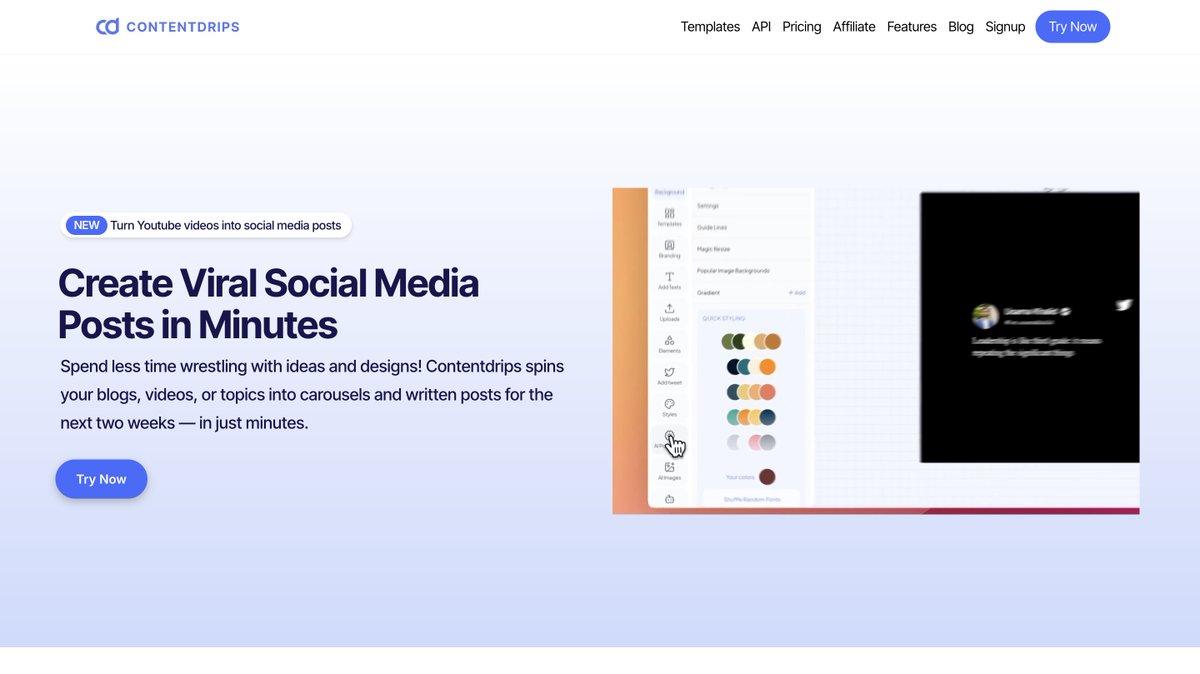Select the Magic Resize option
1200x674 pixels.
753,249
